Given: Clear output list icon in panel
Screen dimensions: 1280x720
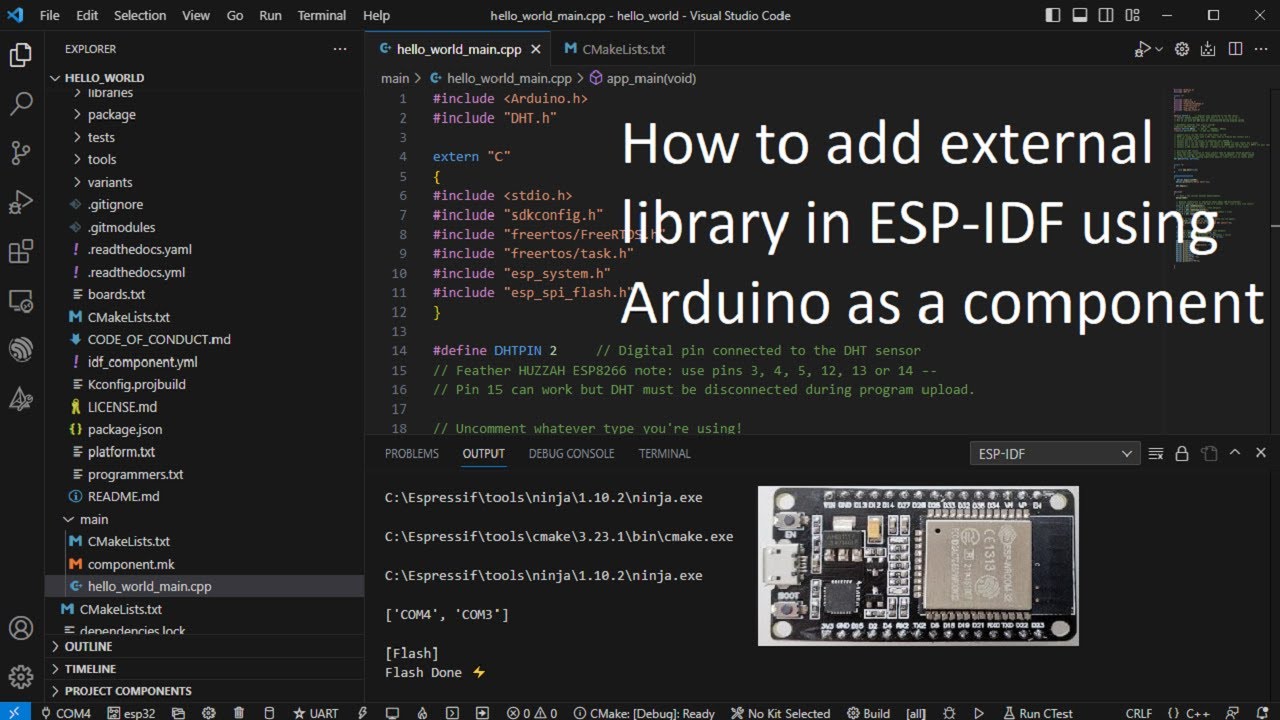Looking at the screenshot, I should 1156,453.
